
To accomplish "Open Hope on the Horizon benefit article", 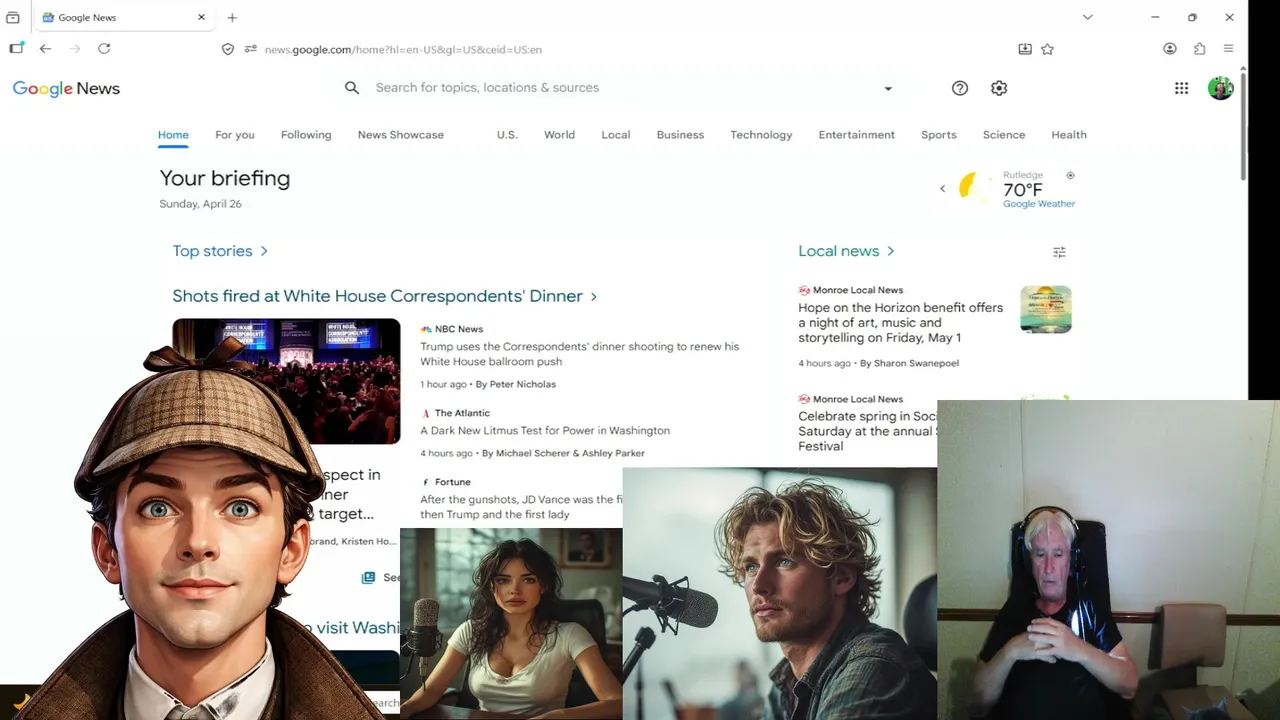I will [x=900, y=322].
